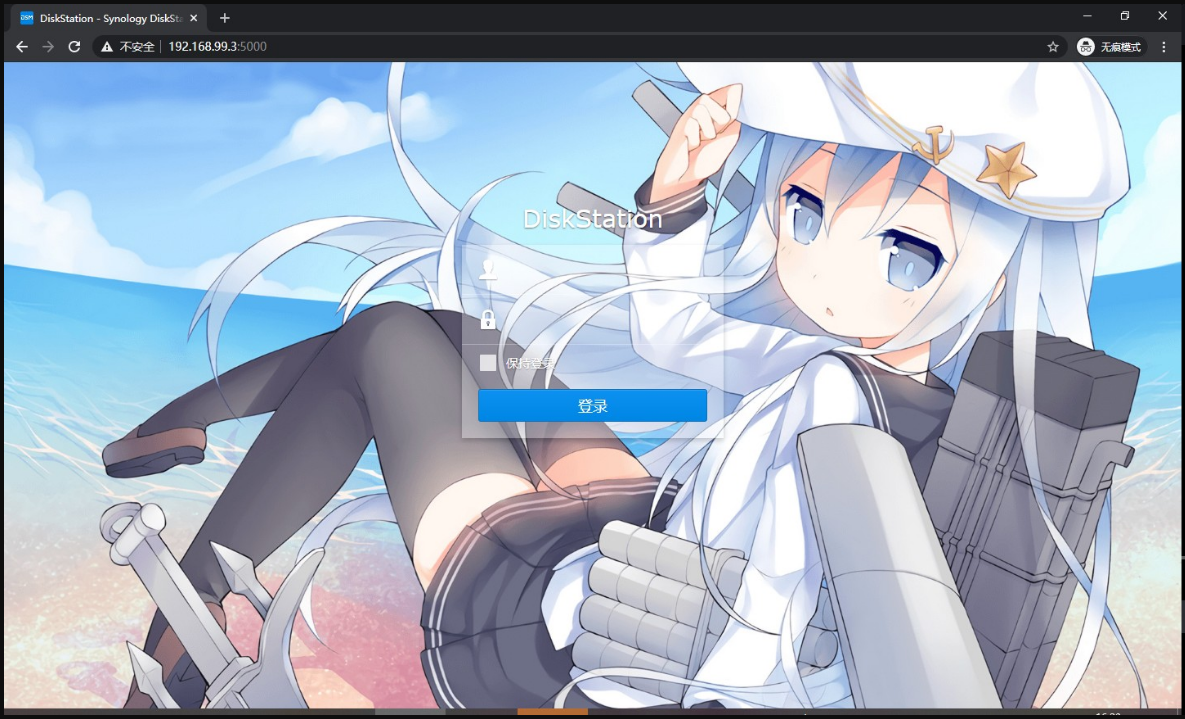Go back to the previous page

point(22,47)
